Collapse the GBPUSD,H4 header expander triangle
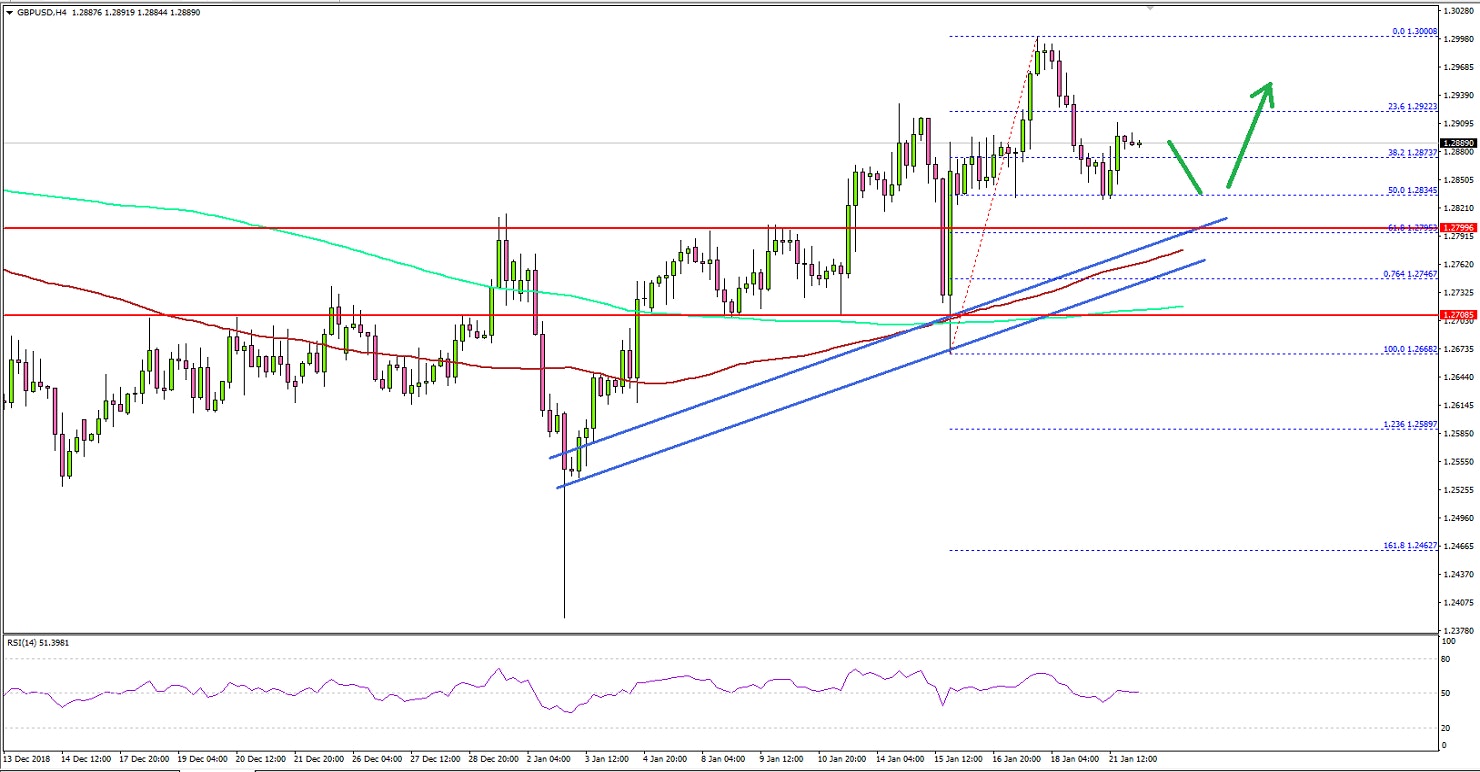The width and height of the screenshot is (1480, 772). coord(10,13)
